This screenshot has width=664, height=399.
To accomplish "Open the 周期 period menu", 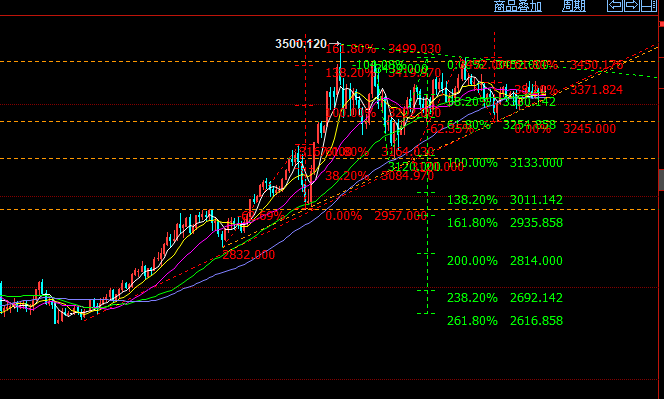I will [574, 6].
